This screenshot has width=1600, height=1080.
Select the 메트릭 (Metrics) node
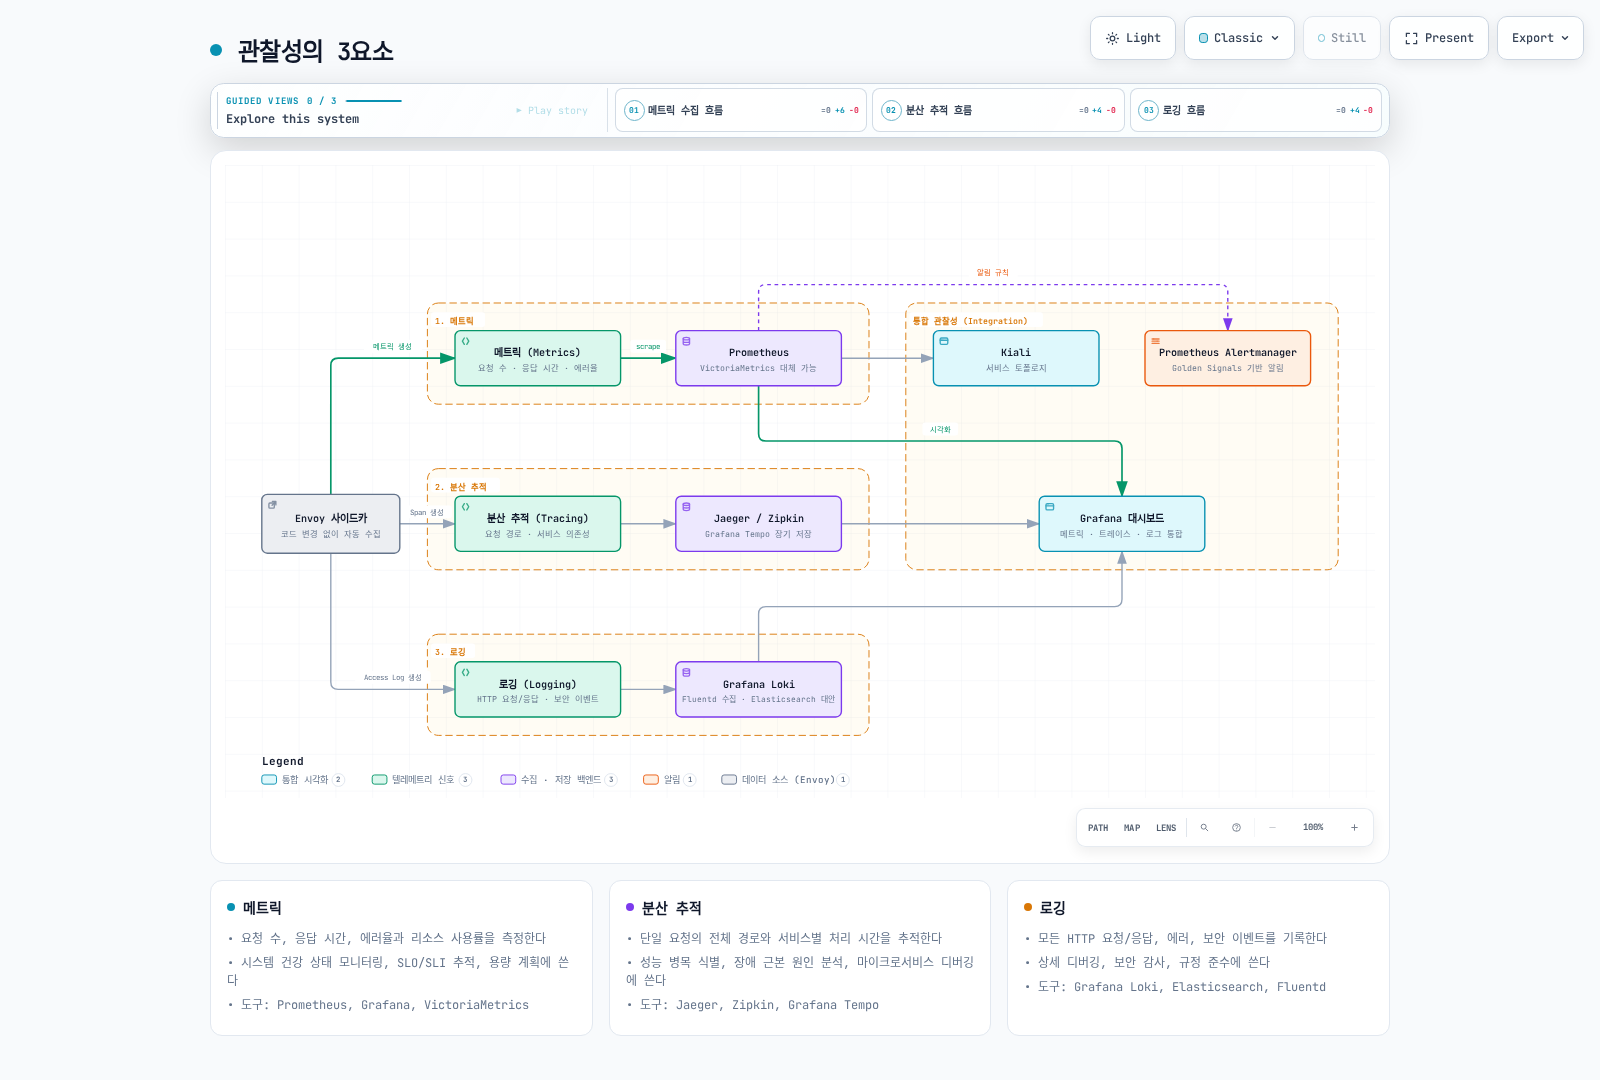pos(538,358)
